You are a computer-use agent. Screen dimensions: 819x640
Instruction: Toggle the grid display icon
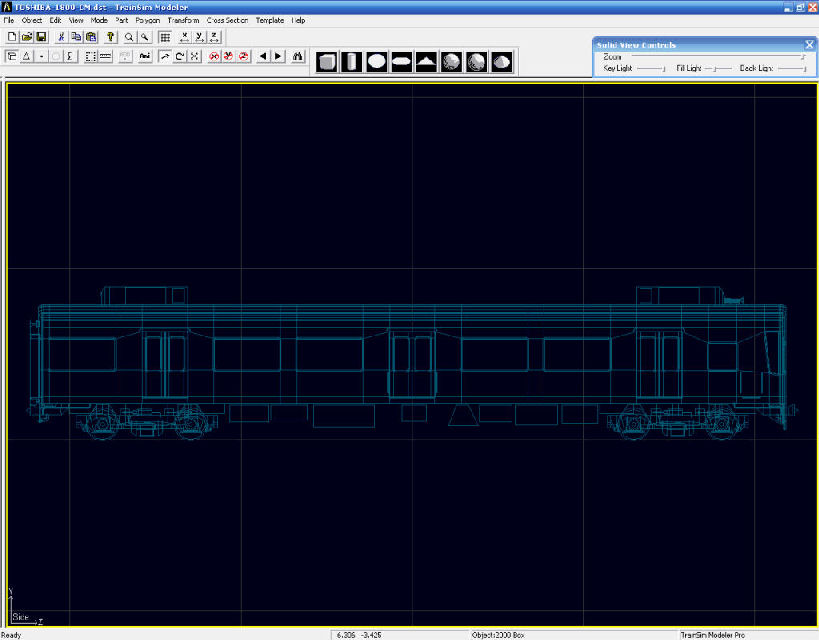click(165, 36)
